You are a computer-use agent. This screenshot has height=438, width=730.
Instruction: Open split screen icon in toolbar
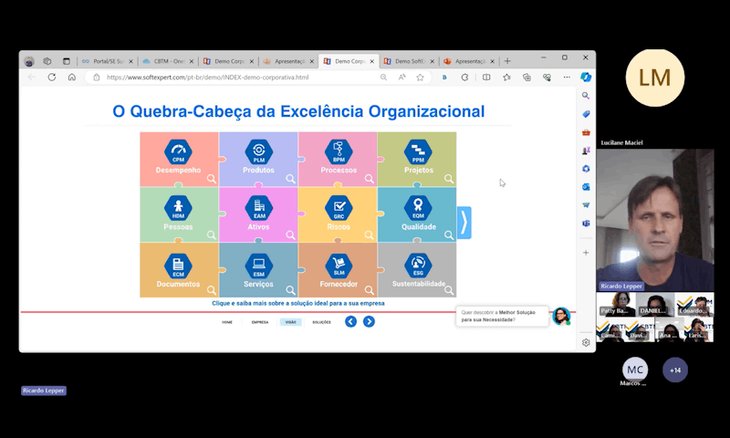coord(486,77)
